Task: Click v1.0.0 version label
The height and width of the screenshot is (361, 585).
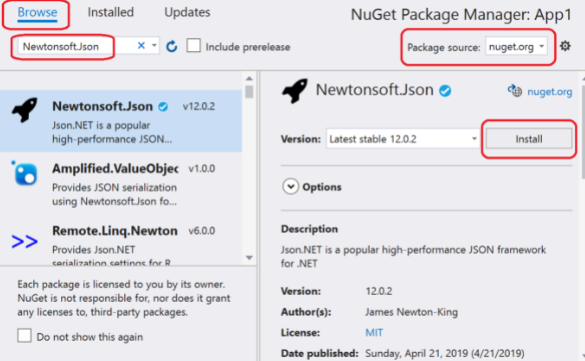Action: tap(201, 169)
